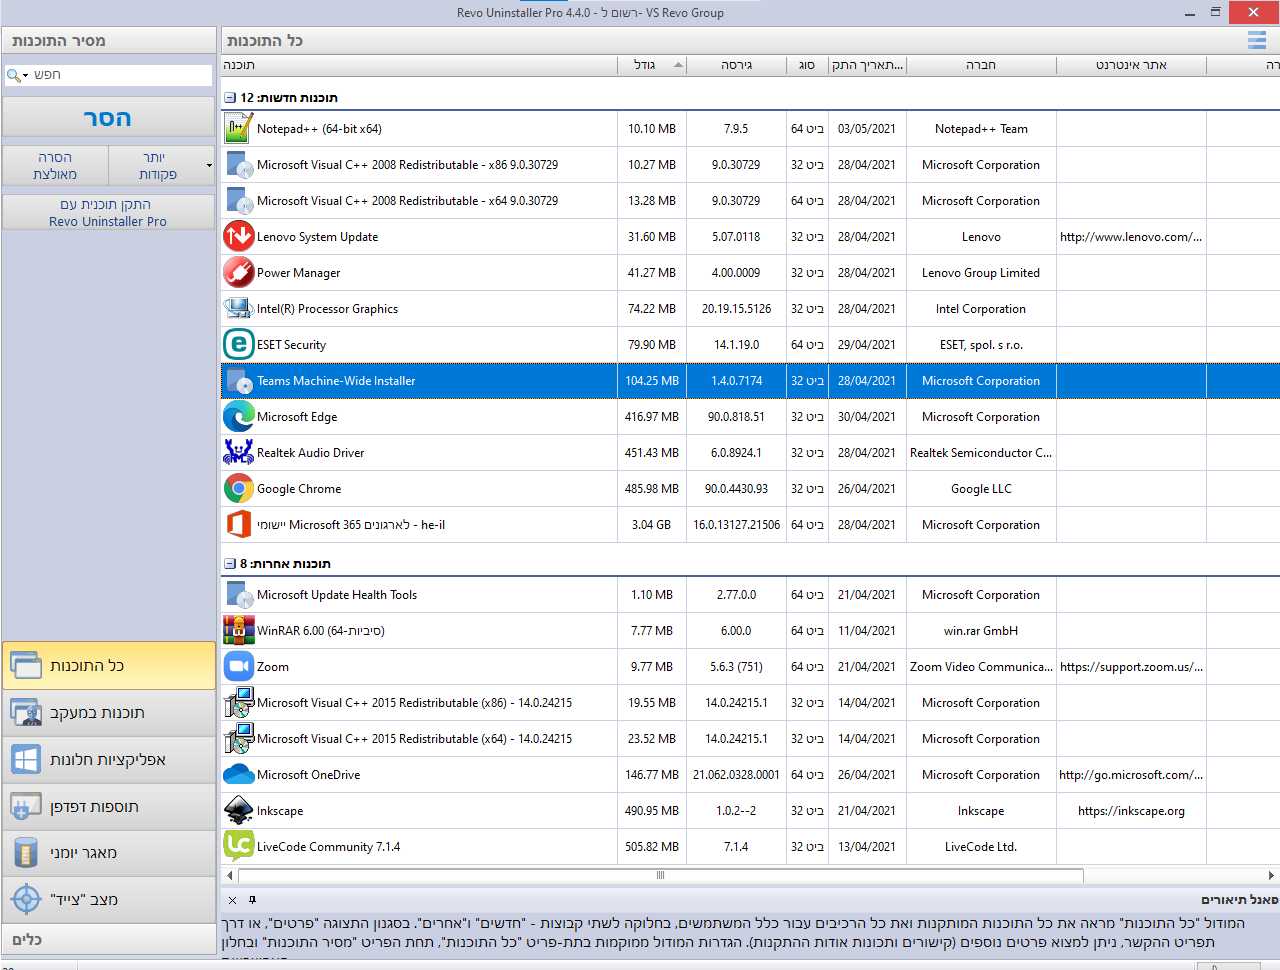The image size is (1280, 970).
Task: Select the All Programs sidebar tab
Action: point(108,666)
